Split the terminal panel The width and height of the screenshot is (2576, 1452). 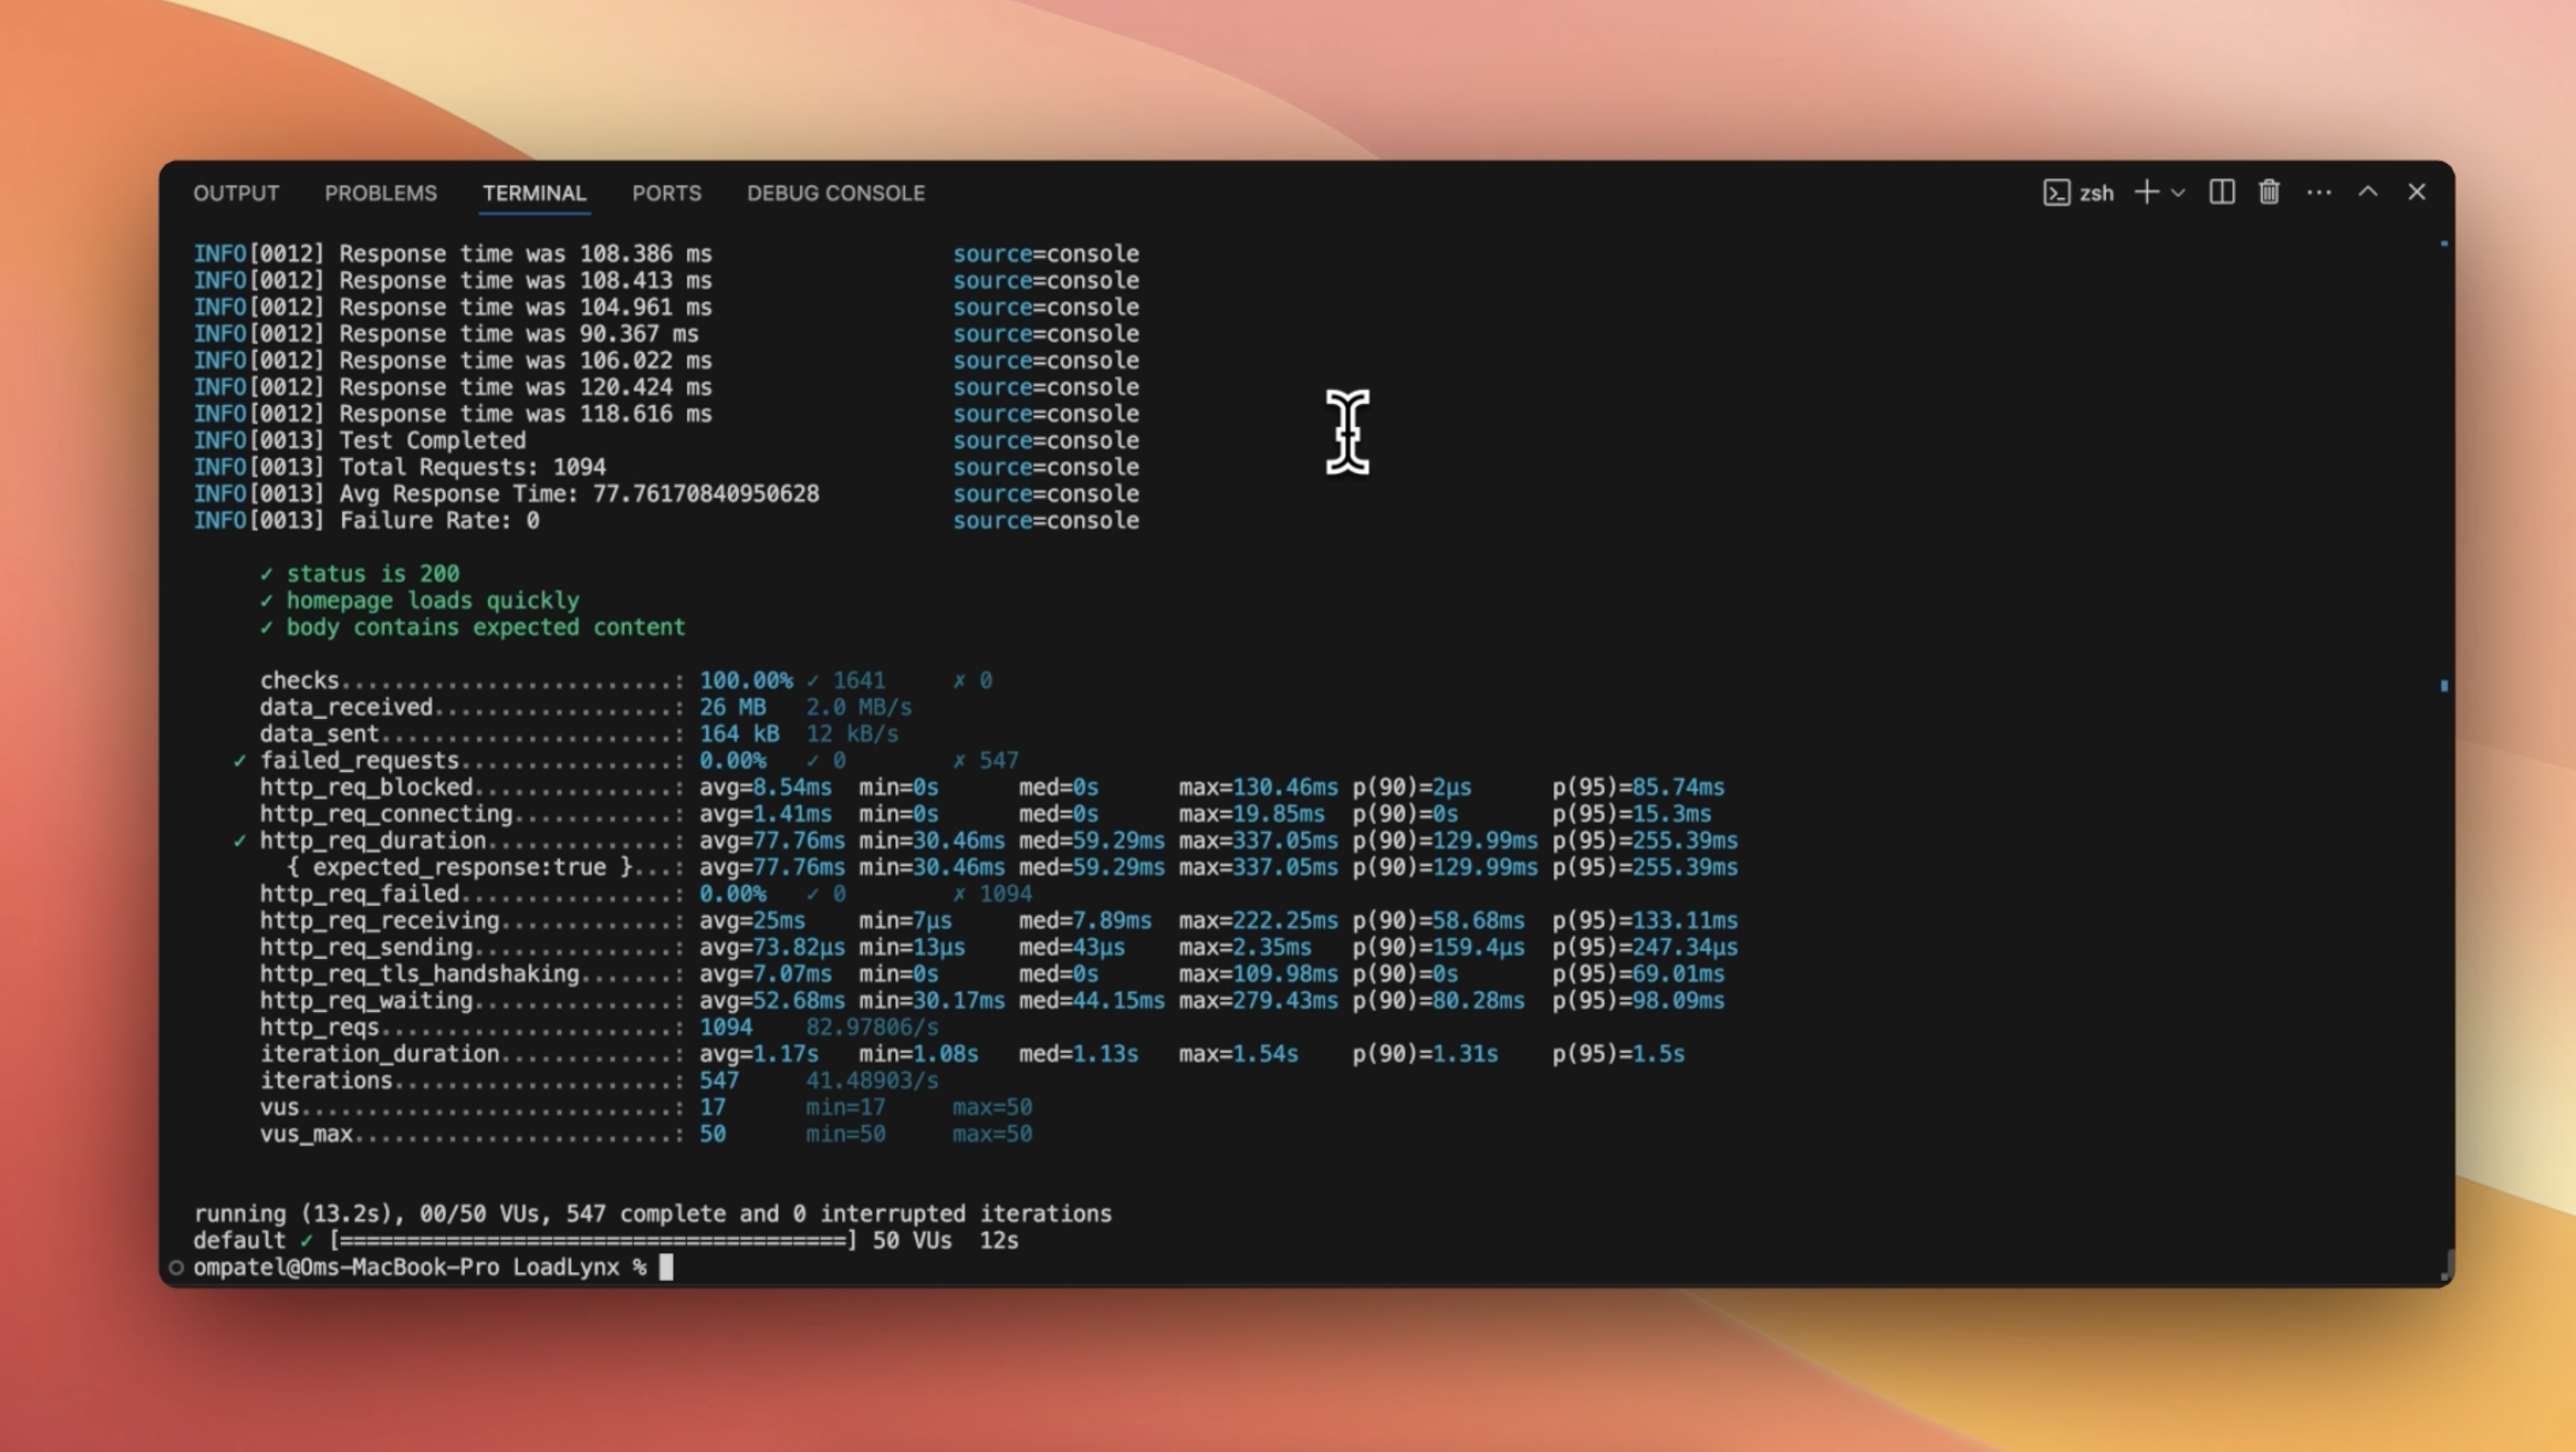point(2222,192)
